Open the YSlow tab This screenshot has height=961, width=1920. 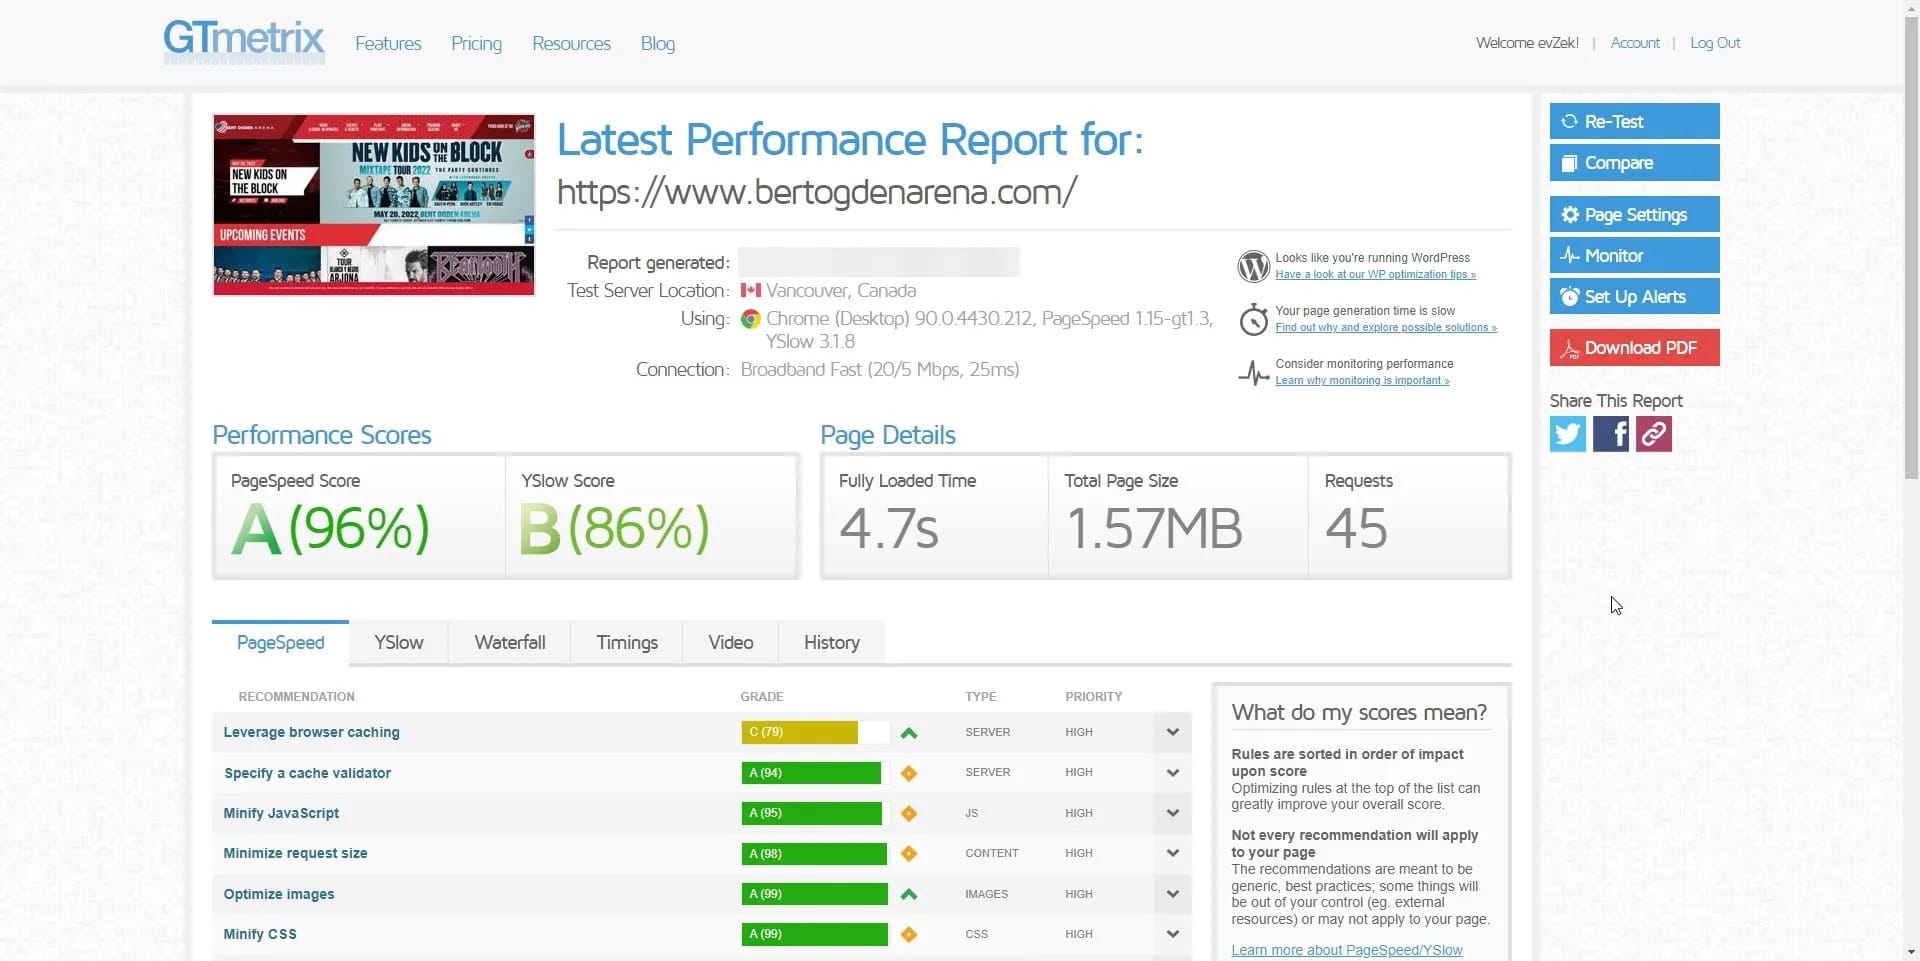click(398, 643)
